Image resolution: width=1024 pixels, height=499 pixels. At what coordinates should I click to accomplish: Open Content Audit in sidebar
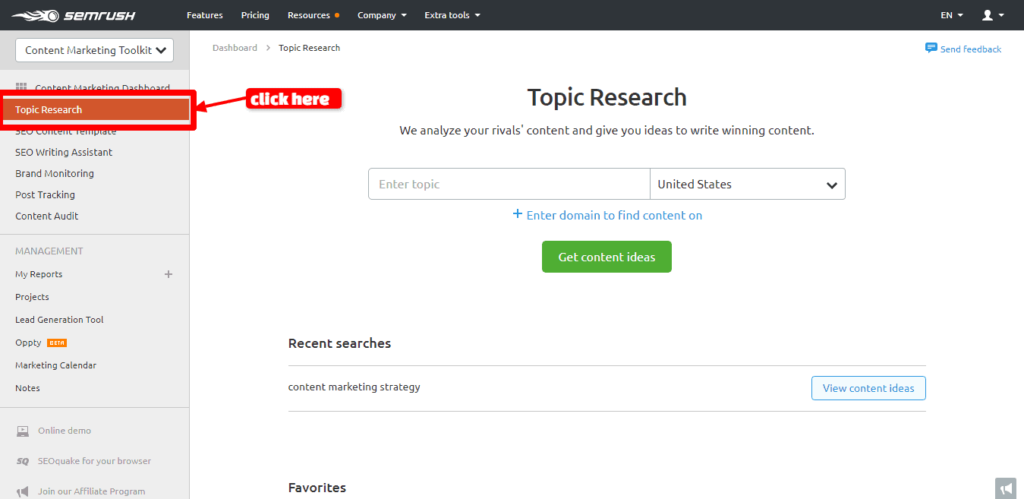pyautogui.click(x=47, y=216)
